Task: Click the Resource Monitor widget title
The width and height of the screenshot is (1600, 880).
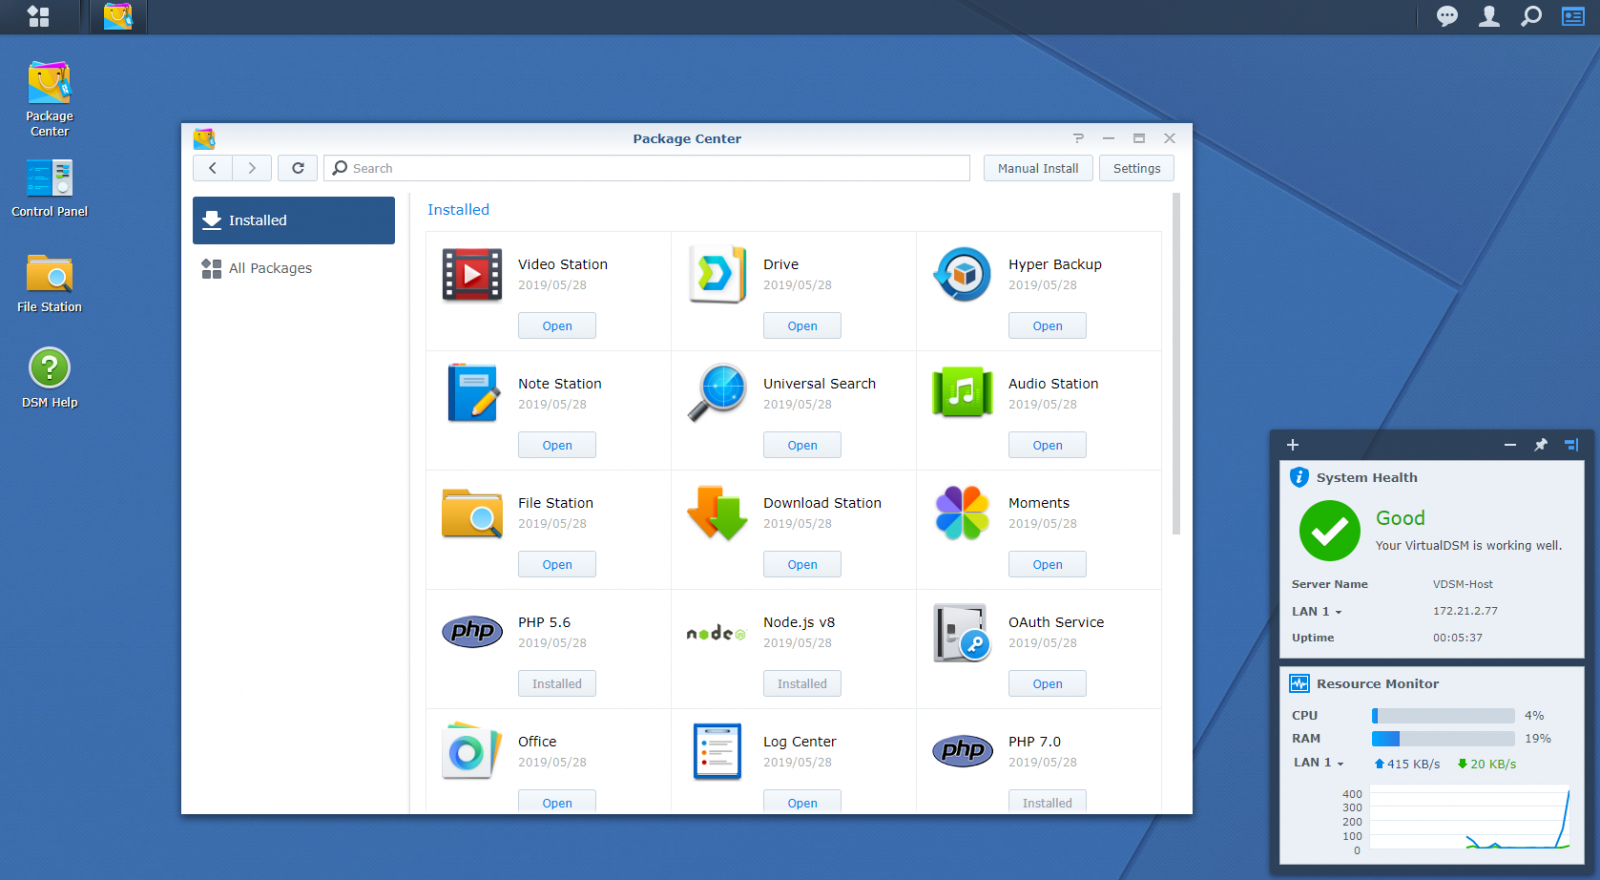Action: pyautogui.click(x=1378, y=683)
